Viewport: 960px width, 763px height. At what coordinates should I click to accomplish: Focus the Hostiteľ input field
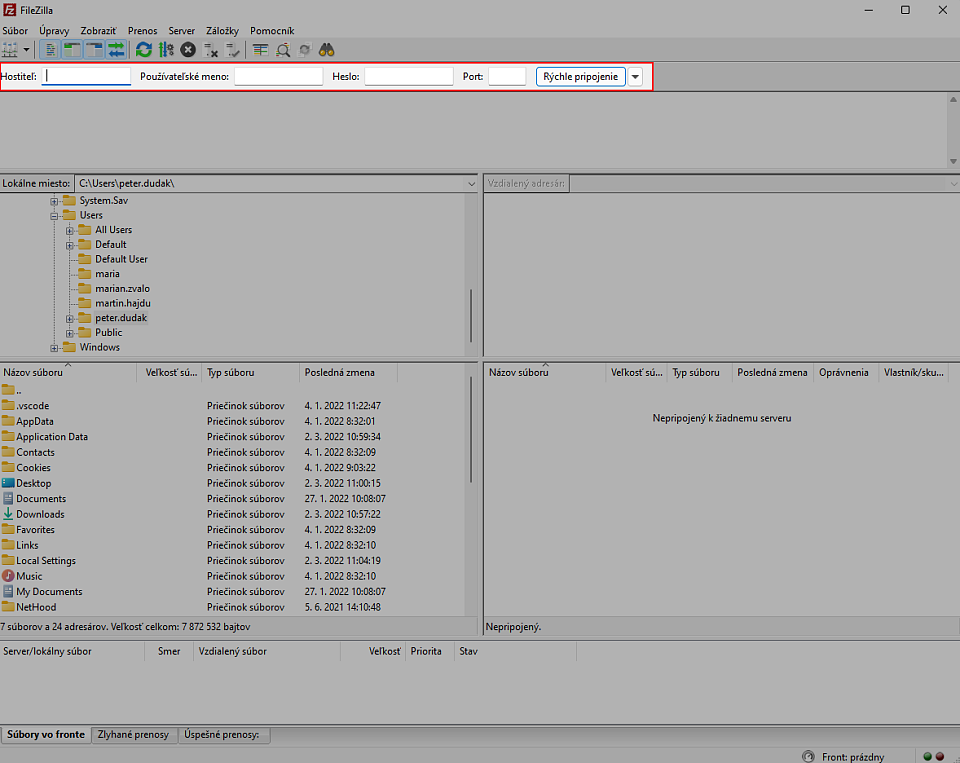(x=86, y=77)
